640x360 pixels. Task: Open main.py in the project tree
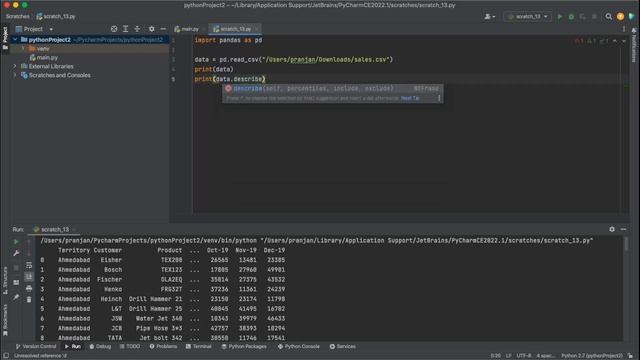click(44, 58)
